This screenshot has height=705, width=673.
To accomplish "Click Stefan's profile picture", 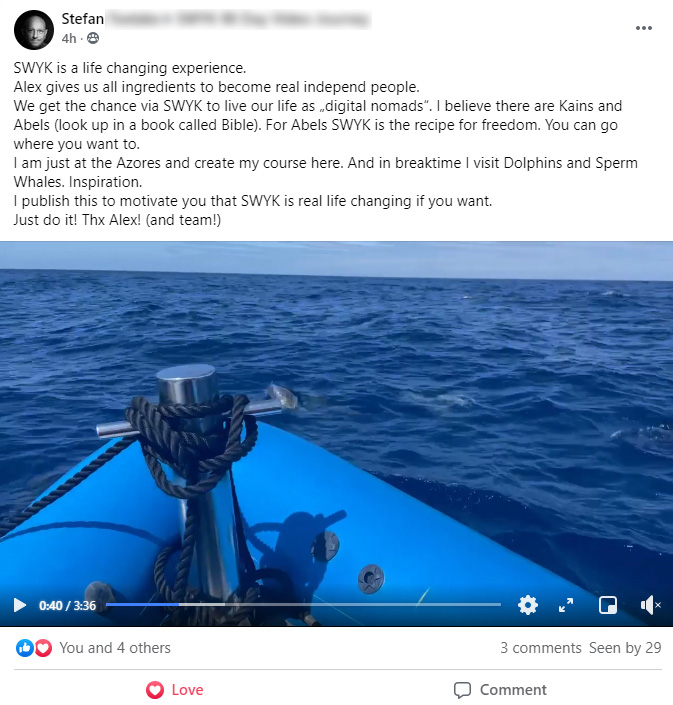I will [34, 30].
